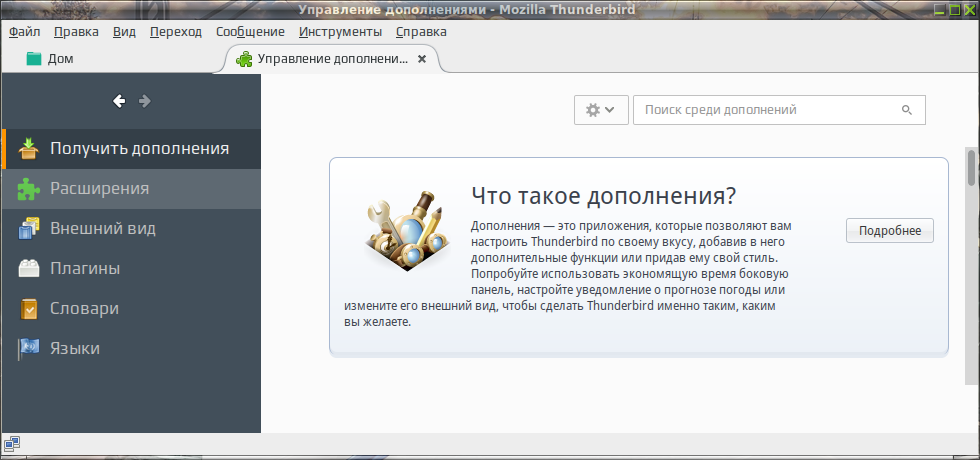
Task: Open the Вид menu
Action: point(124,32)
